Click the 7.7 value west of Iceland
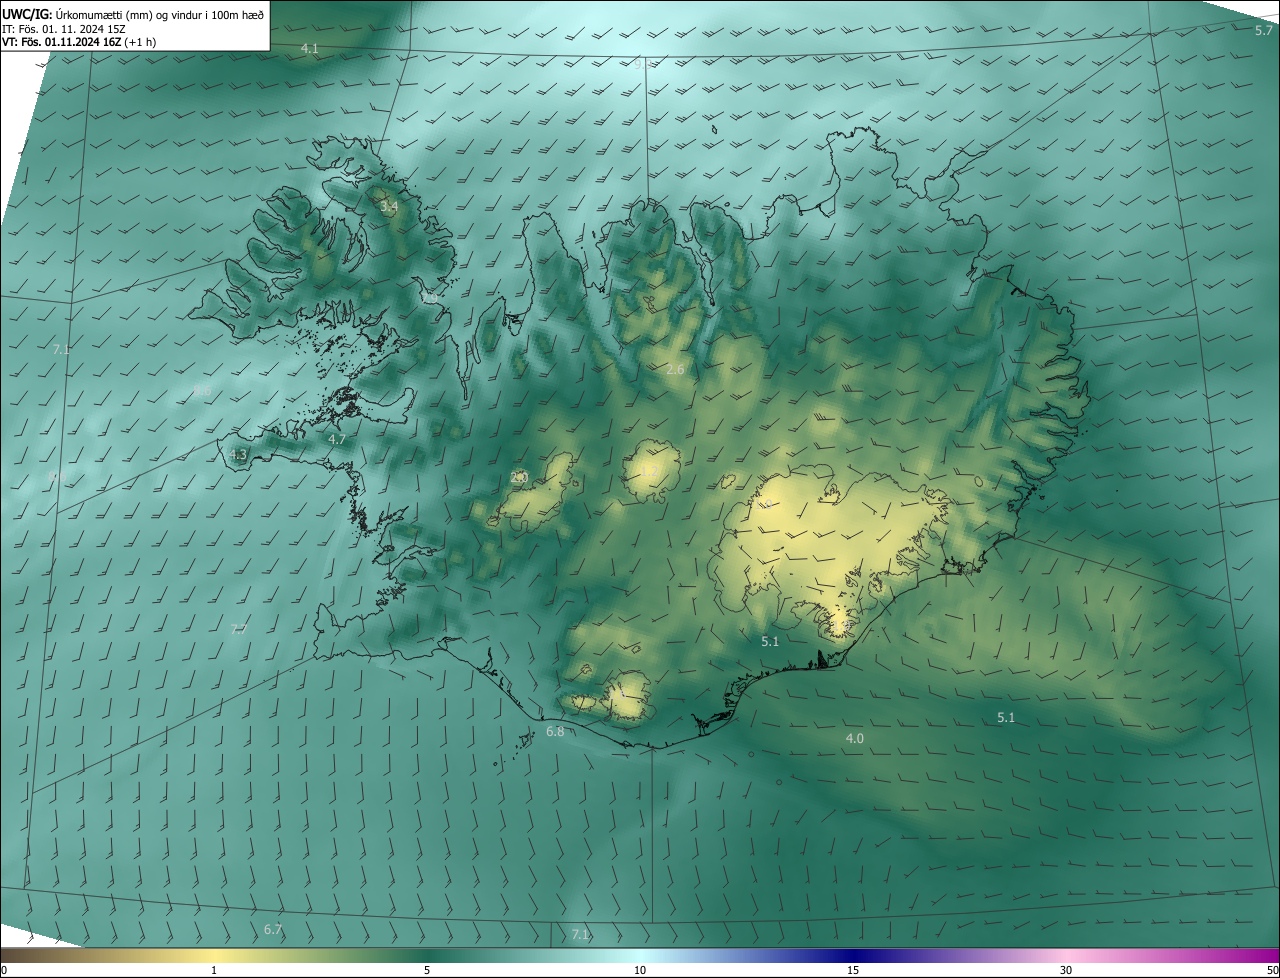The height and width of the screenshot is (978, 1280). pos(238,629)
